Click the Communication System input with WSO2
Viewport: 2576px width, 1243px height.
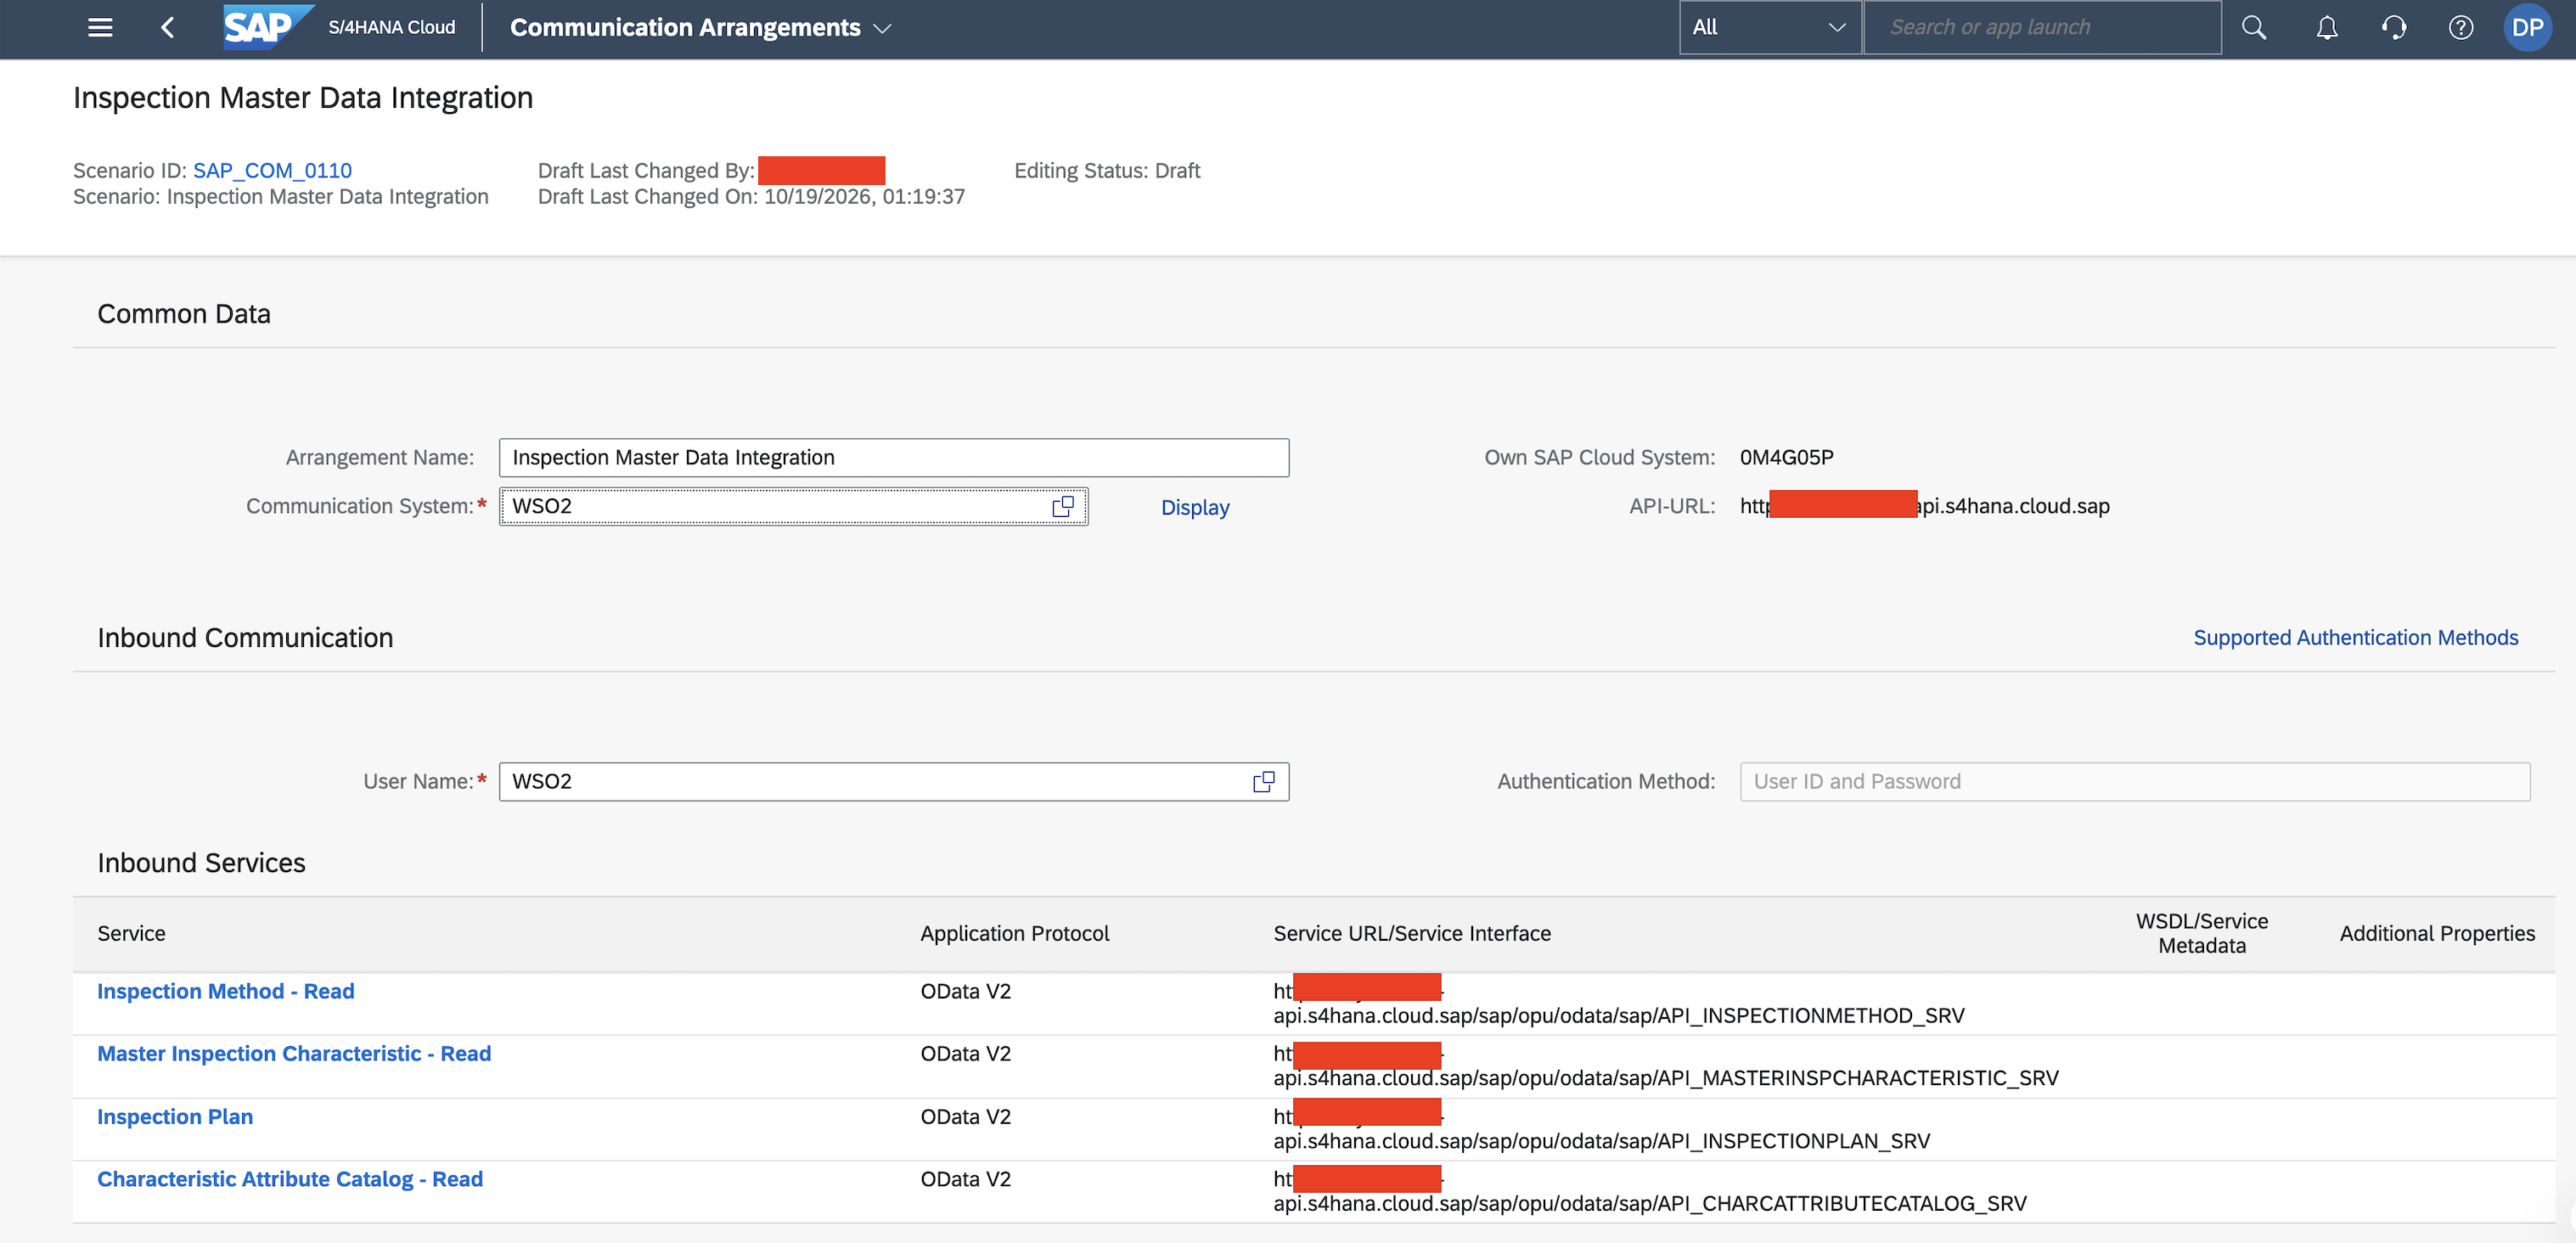click(794, 507)
